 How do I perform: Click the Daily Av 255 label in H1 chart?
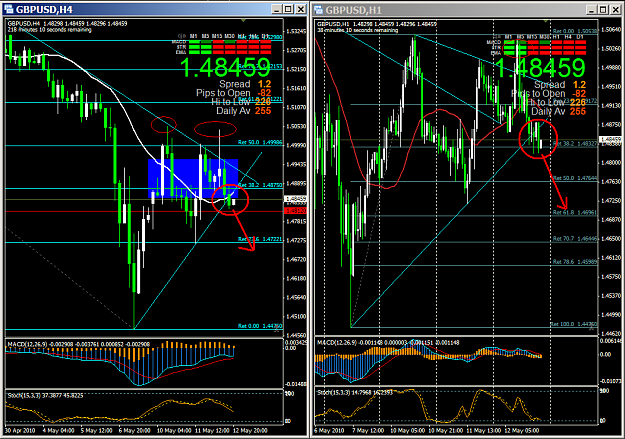tap(558, 111)
